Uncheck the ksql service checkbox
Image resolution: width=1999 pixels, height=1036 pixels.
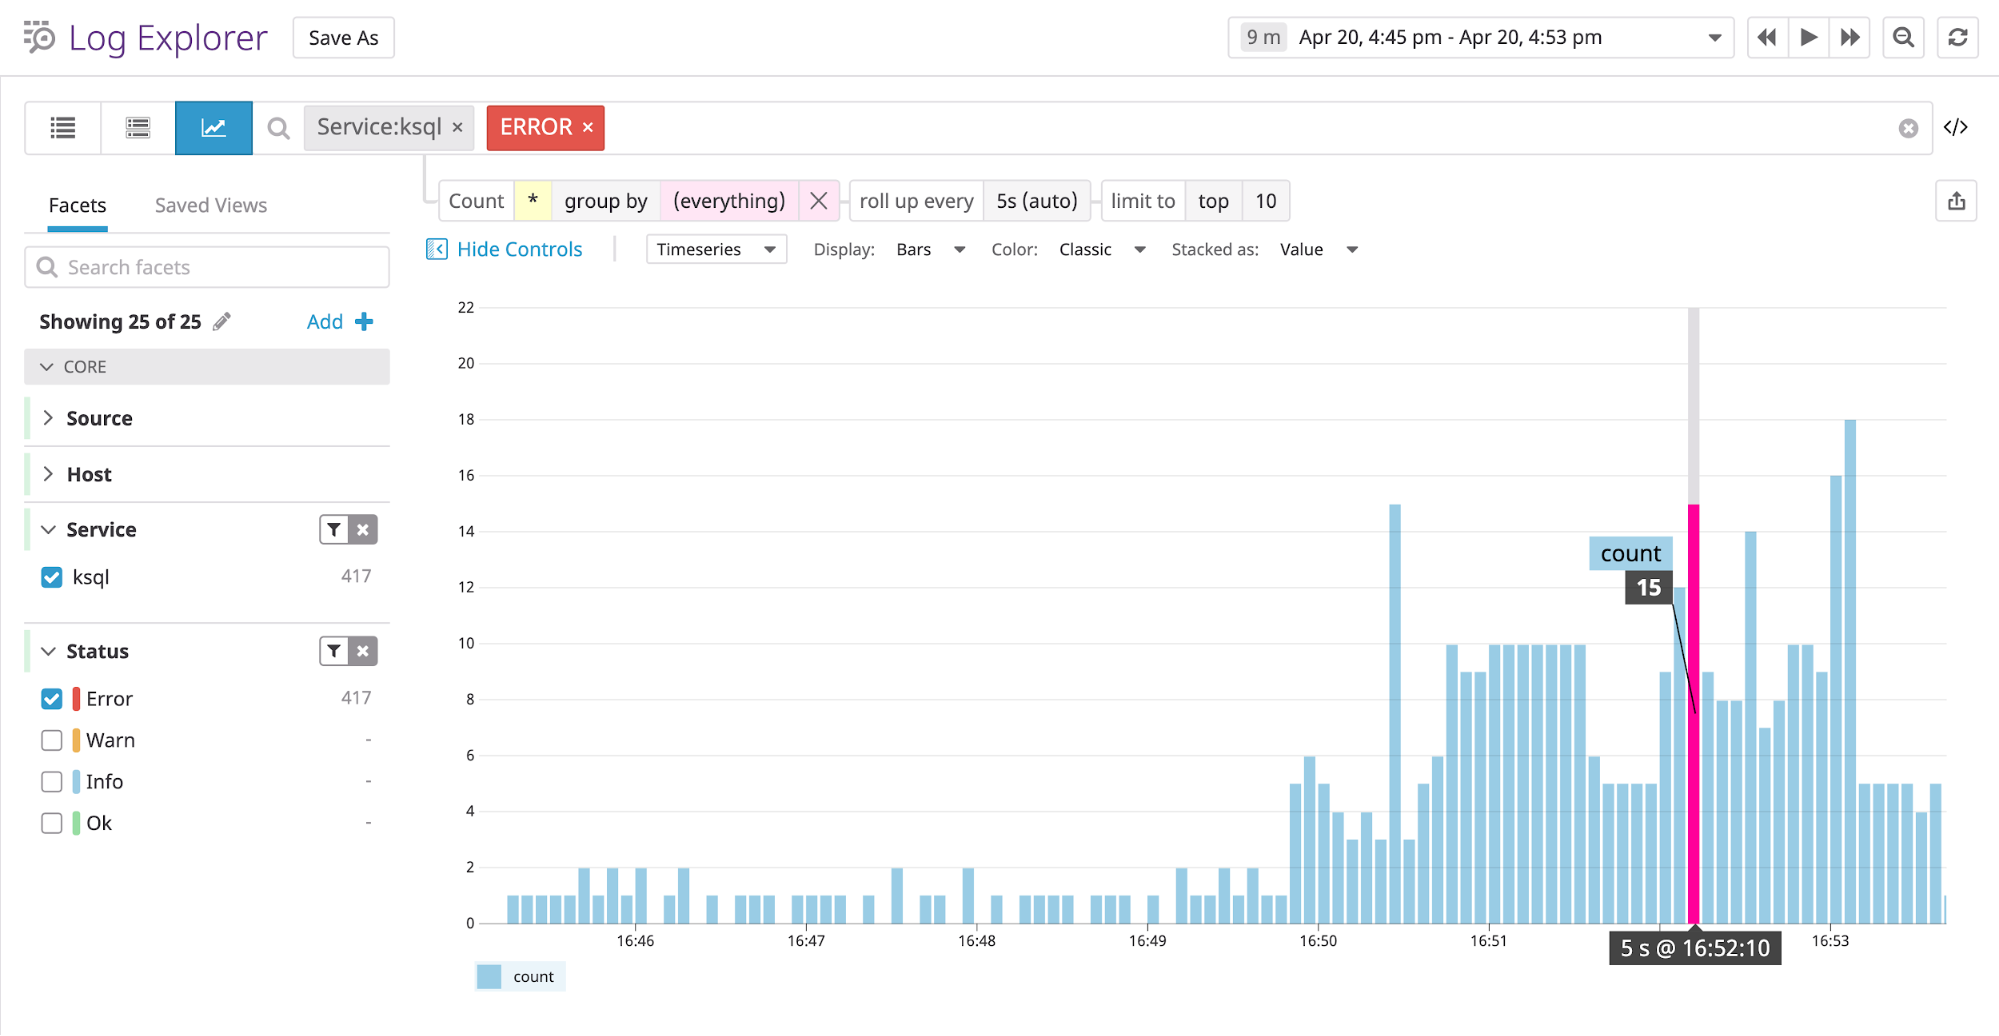coord(51,577)
